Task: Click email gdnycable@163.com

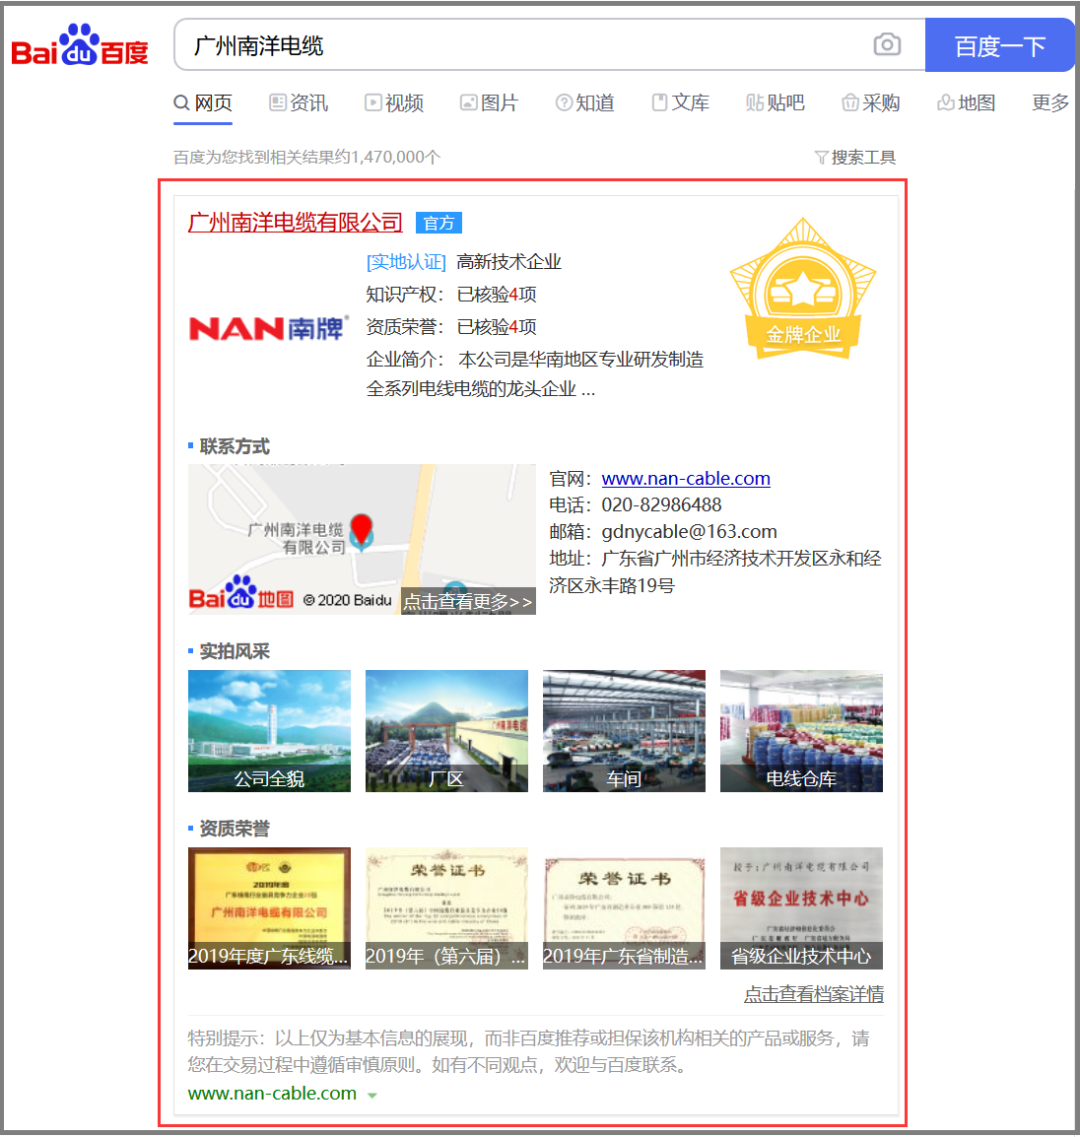Action: tap(689, 532)
